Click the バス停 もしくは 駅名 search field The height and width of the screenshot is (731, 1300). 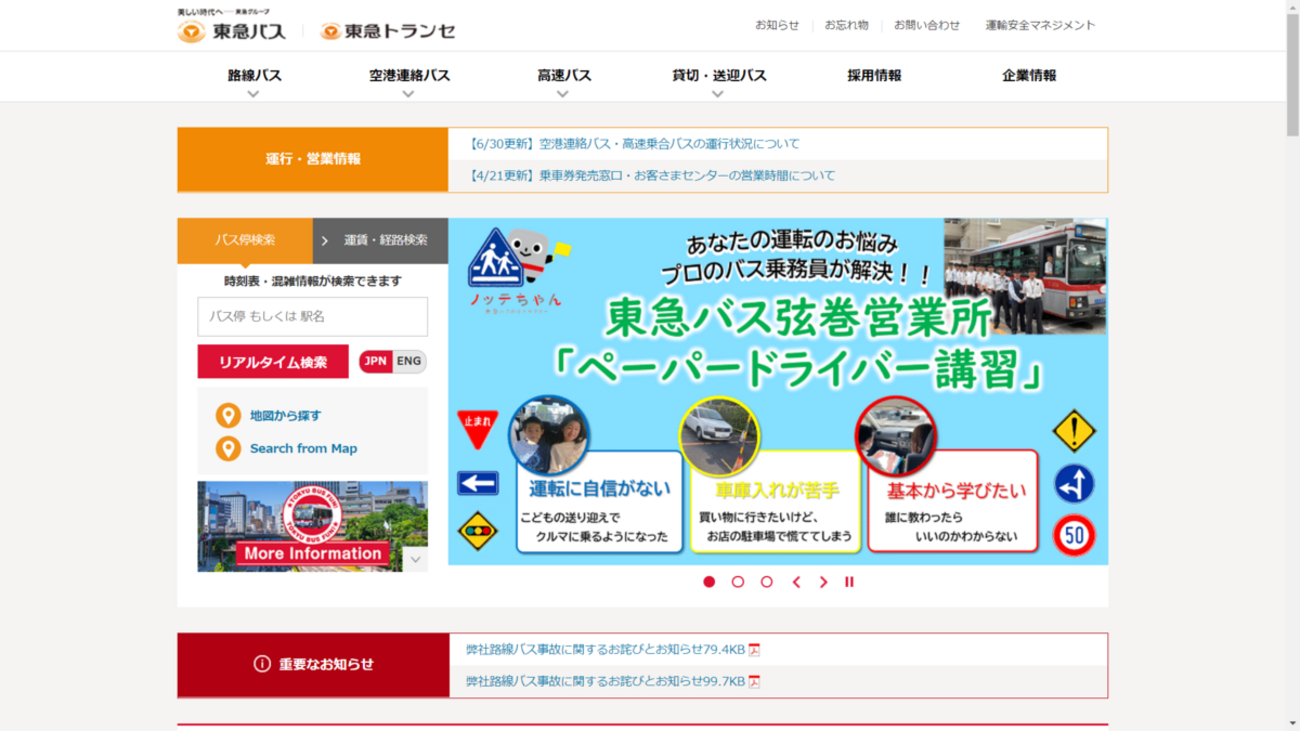313,316
